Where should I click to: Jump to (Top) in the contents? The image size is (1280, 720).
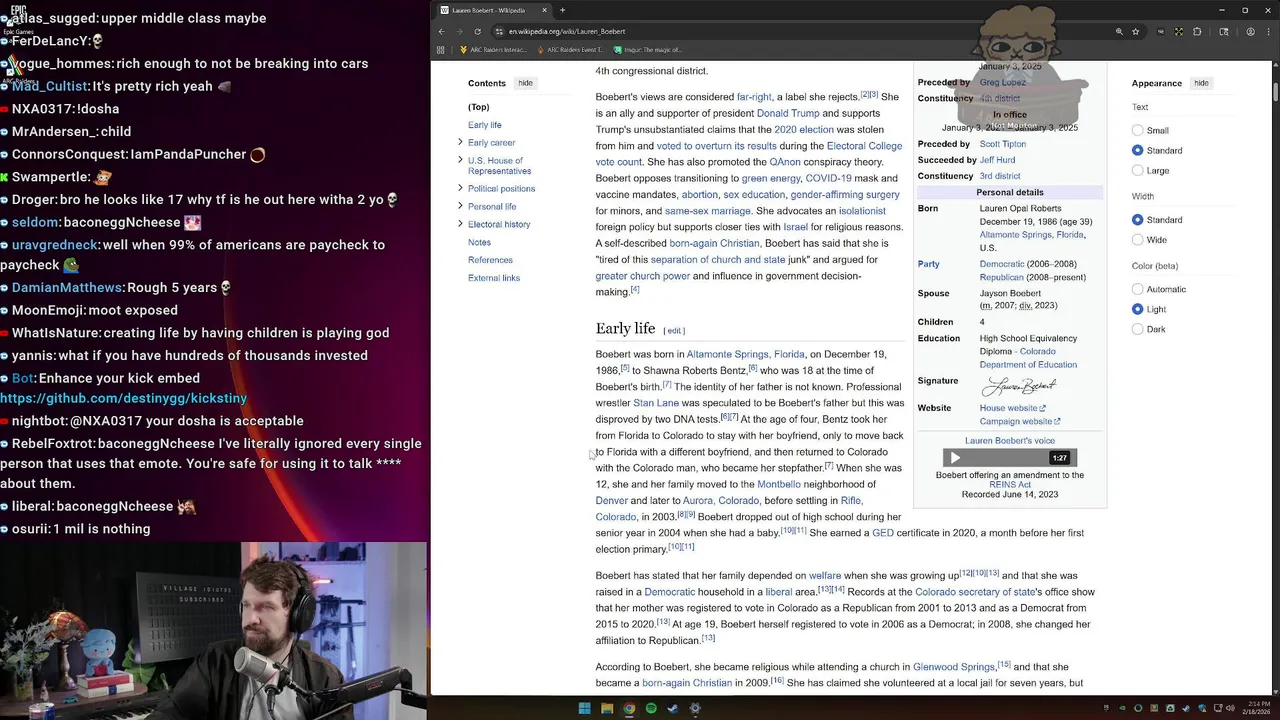pyautogui.click(x=478, y=107)
